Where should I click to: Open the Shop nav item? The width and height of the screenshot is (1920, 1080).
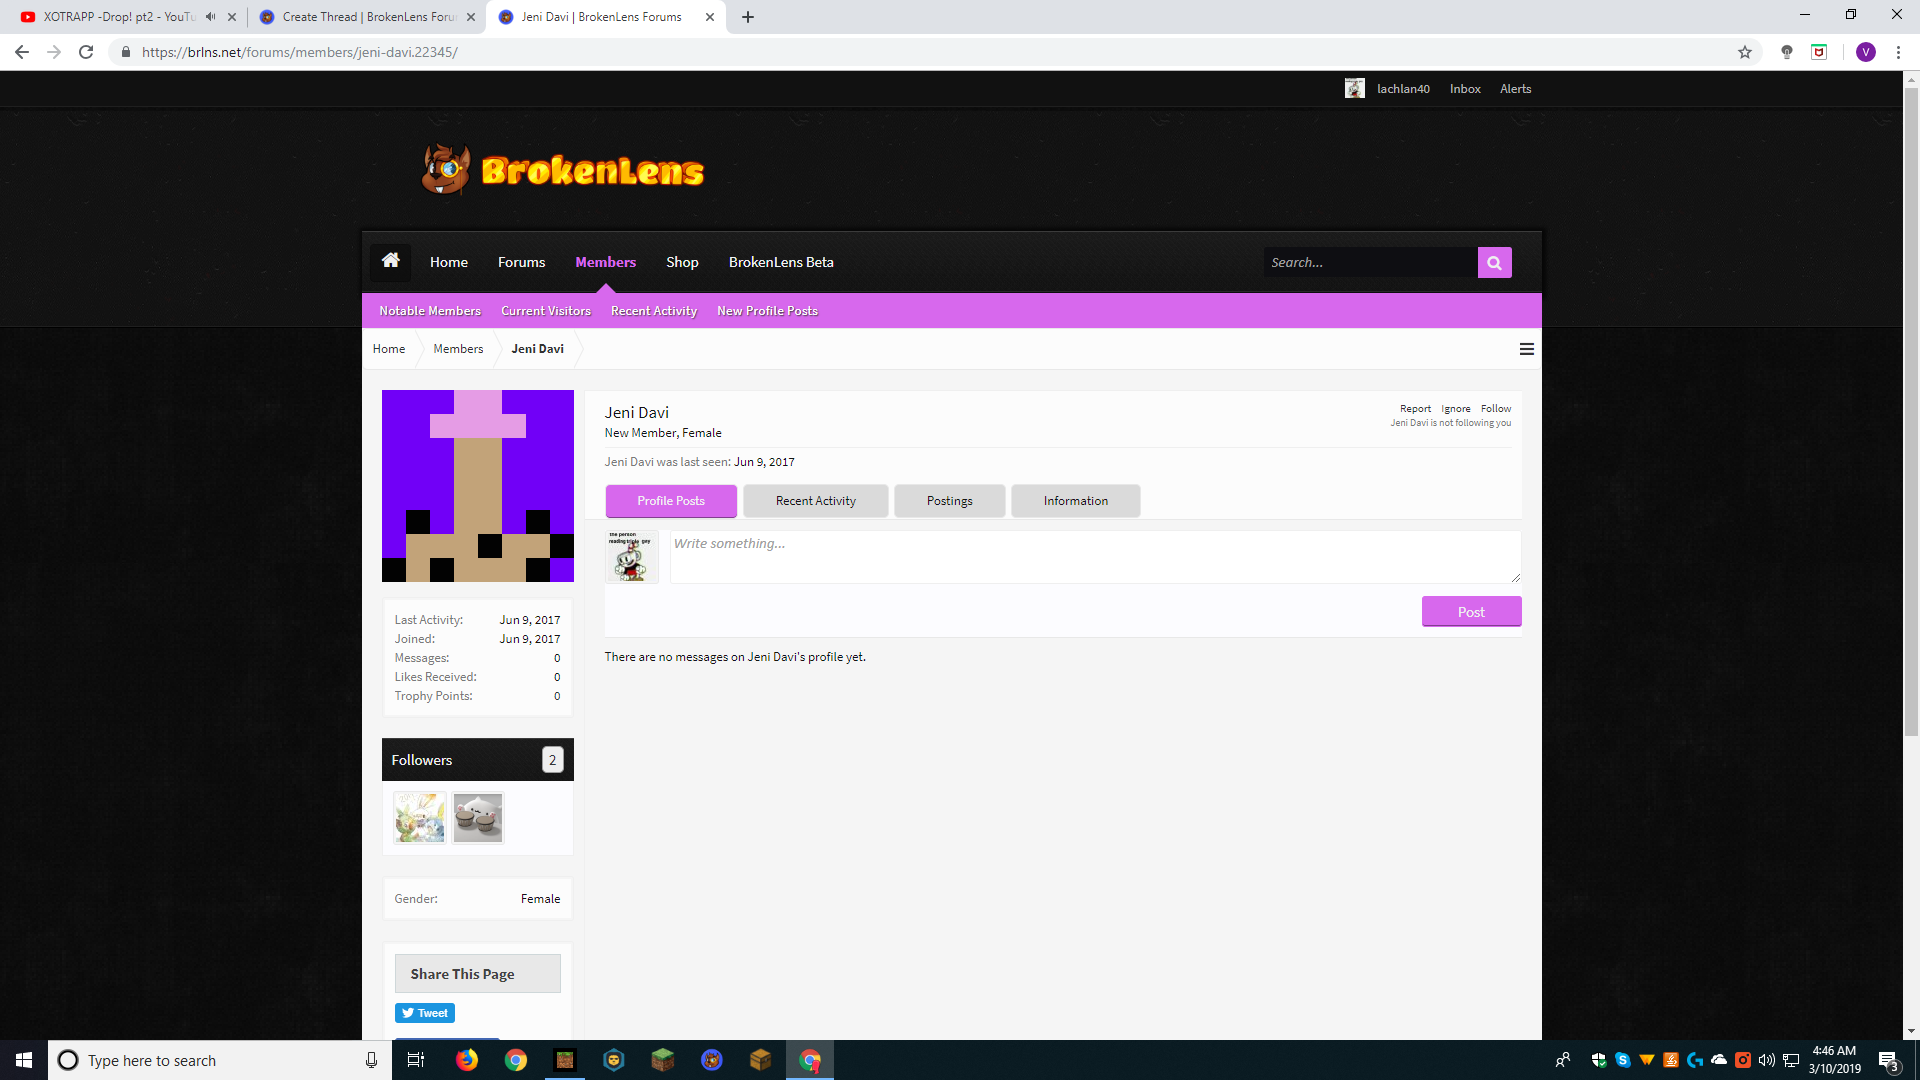tap(682, 262)
